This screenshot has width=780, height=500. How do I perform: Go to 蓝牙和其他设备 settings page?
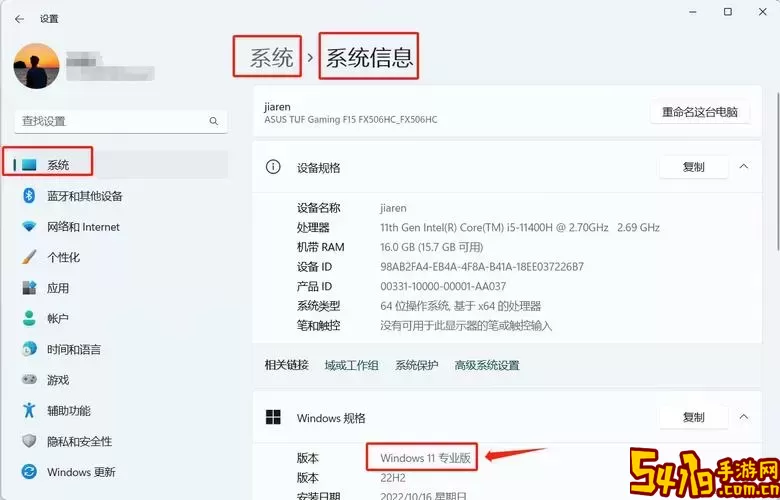85,196
